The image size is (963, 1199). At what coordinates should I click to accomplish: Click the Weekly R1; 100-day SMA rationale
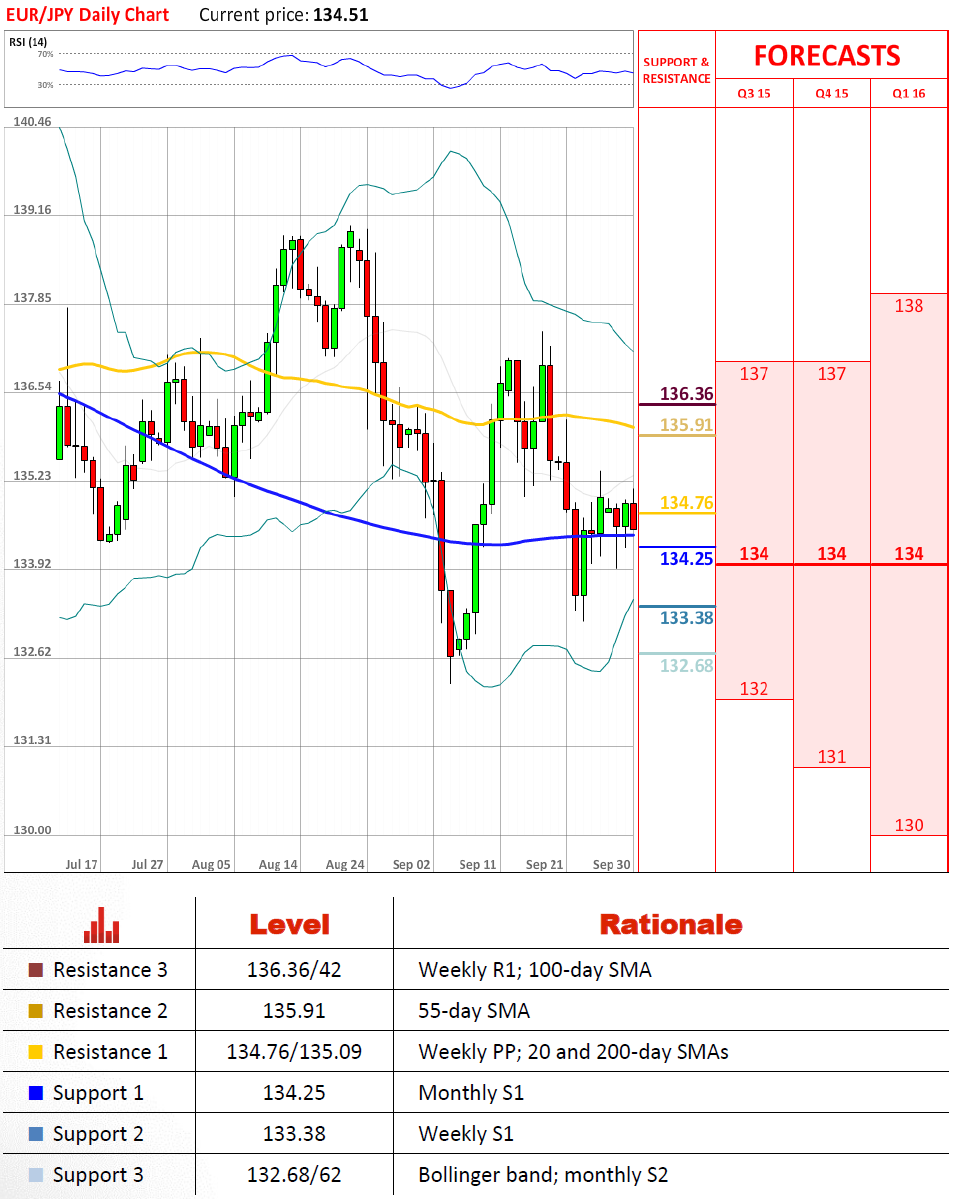(535, 970)
